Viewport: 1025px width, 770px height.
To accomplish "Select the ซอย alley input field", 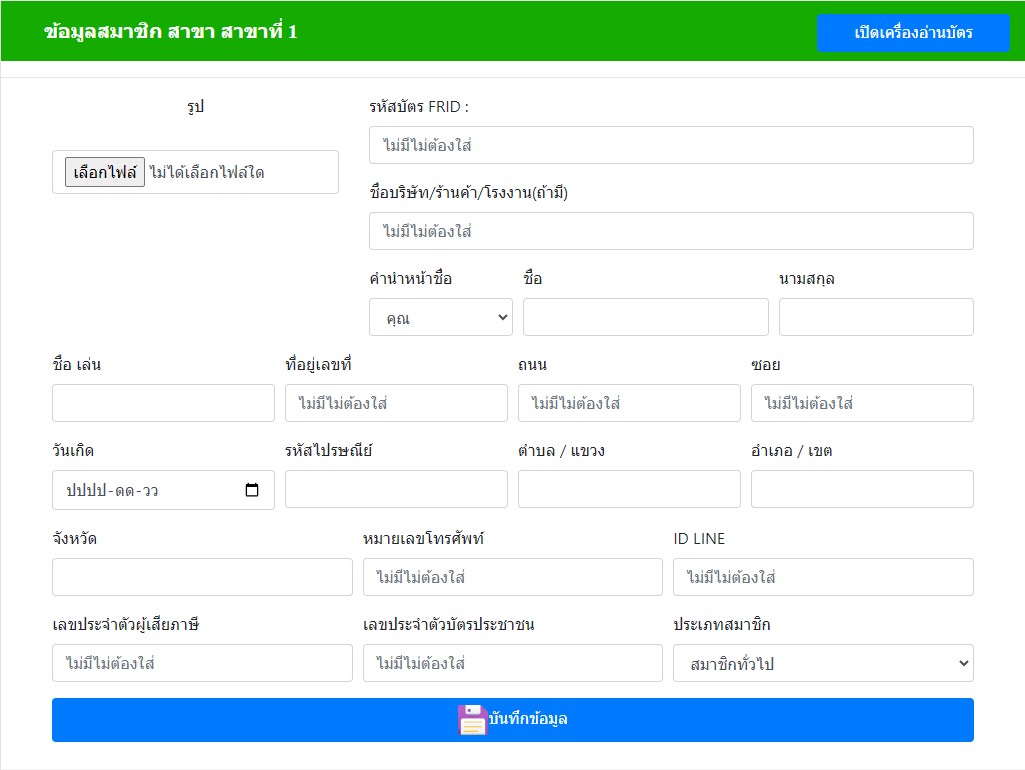I will (861, 403).
